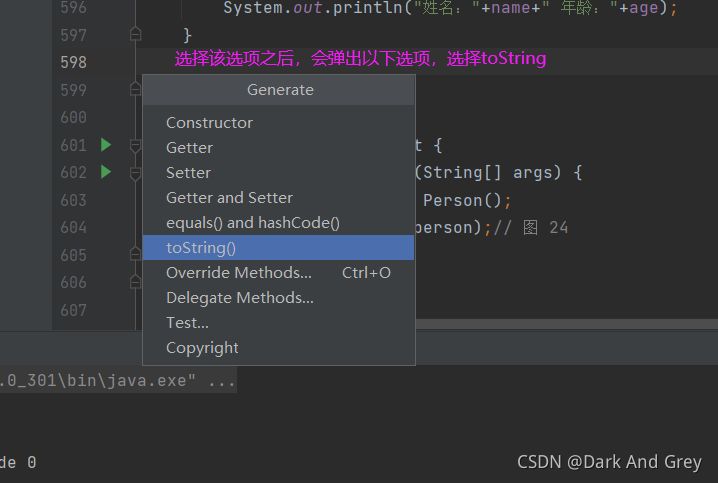
Task: Click line number 598 in gutter
Action: (73, 62)
